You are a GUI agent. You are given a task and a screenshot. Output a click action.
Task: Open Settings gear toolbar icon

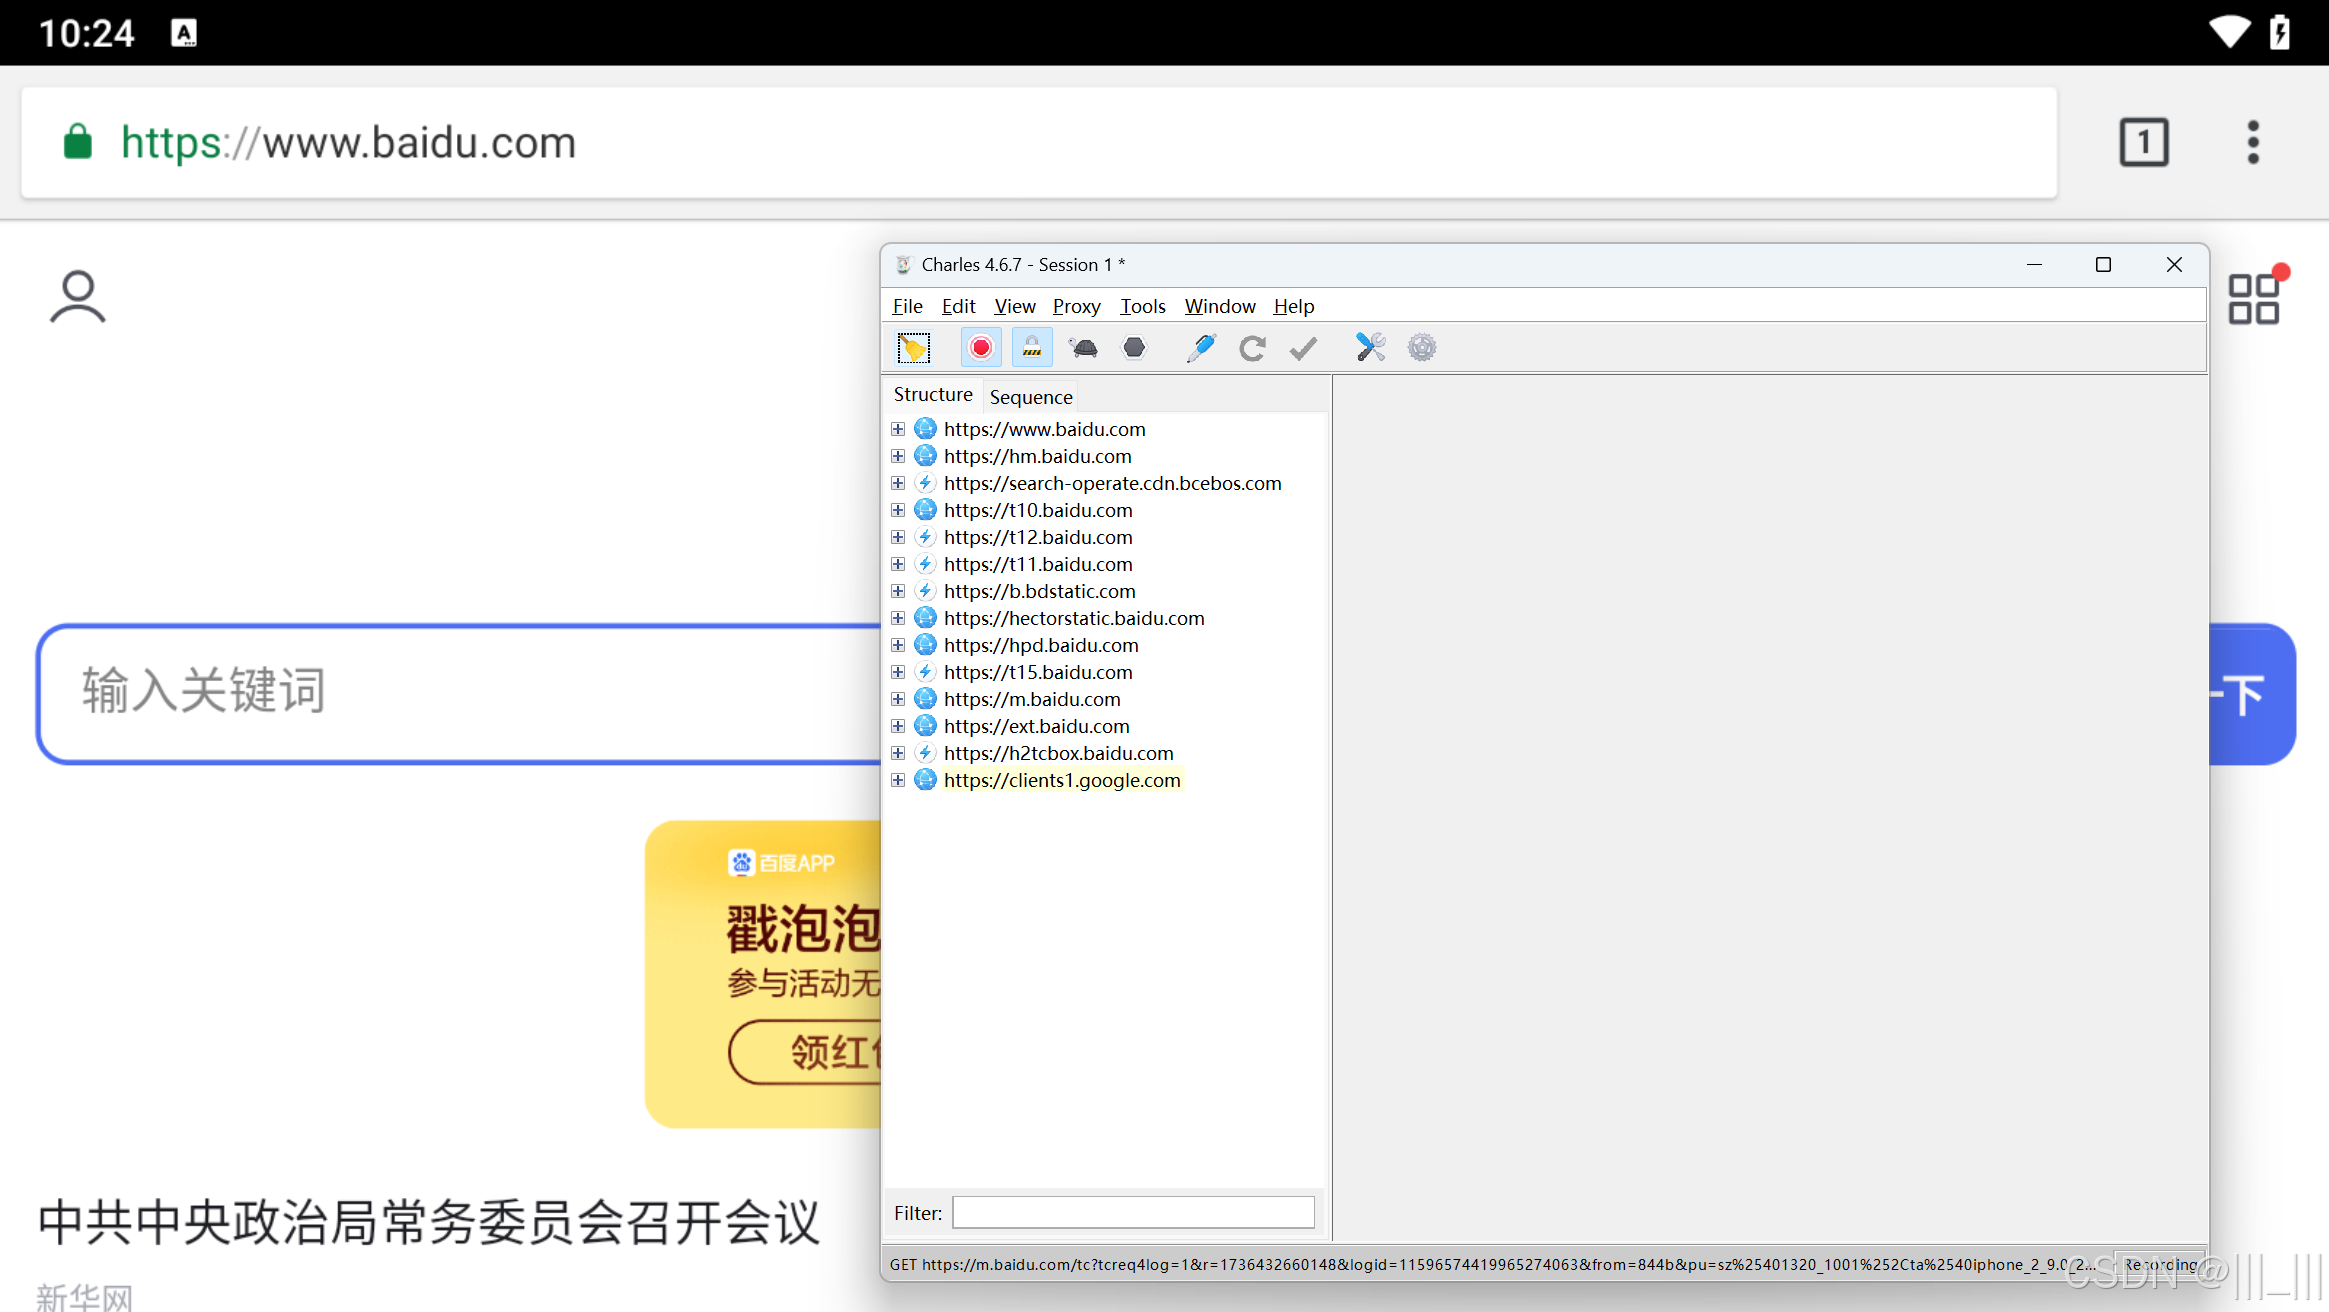(1421, 348)
